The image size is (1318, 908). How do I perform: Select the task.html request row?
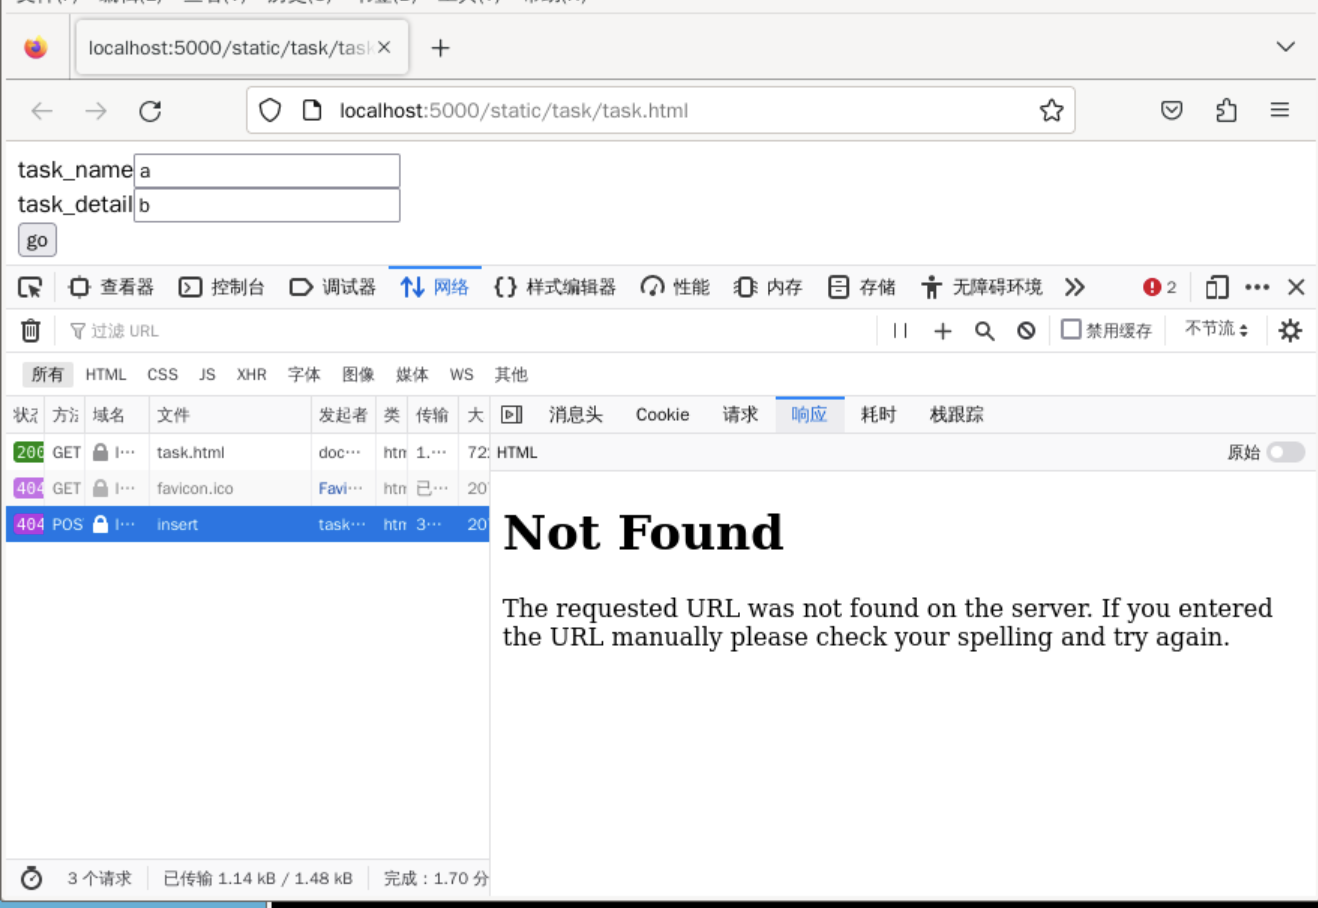coord(248,452)
